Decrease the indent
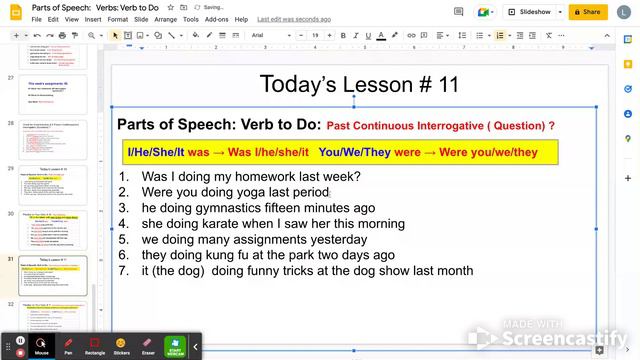 [520, 36]
